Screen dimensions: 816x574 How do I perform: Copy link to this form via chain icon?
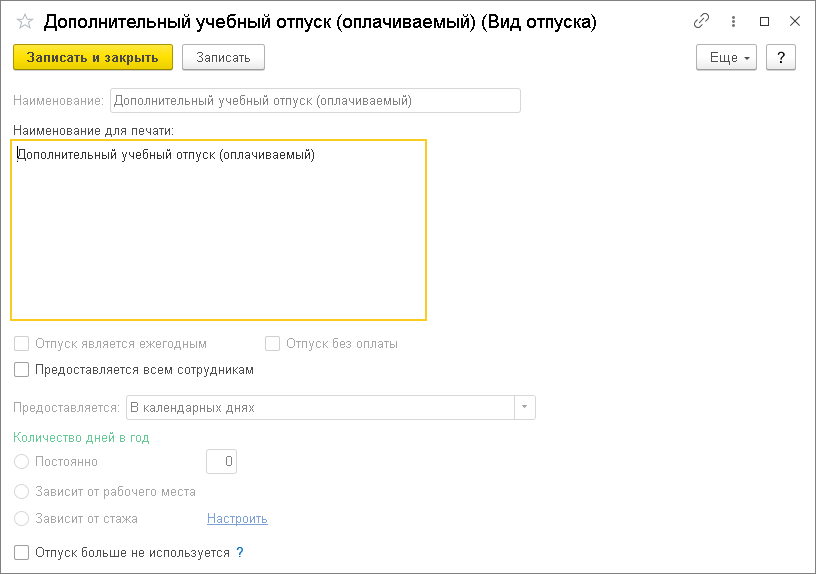pyautogui.click(x=701, y=21)
